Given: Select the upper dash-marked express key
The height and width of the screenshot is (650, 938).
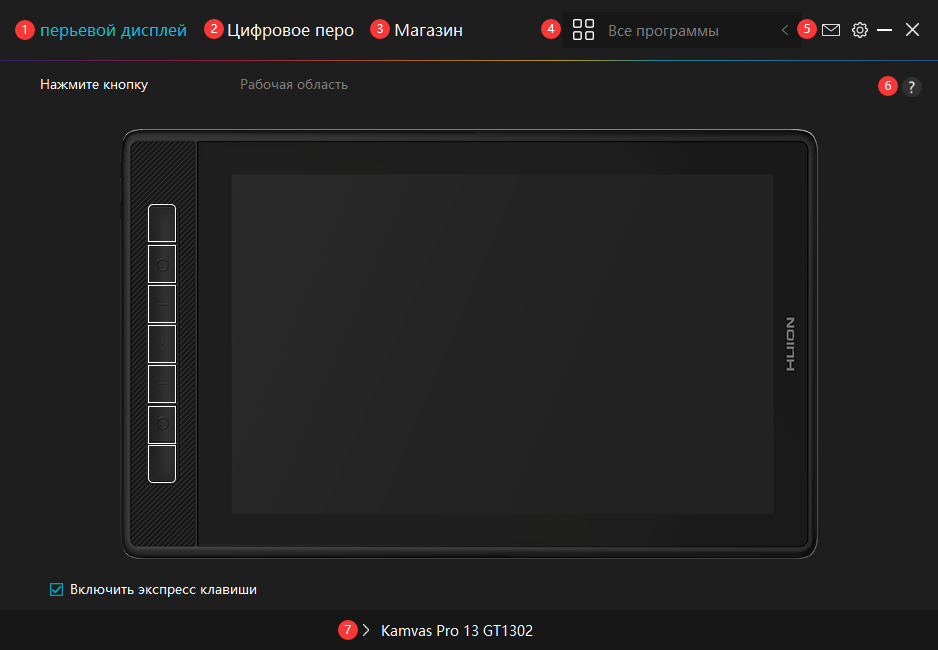Looking at the screenshot, I should [162, 304].
